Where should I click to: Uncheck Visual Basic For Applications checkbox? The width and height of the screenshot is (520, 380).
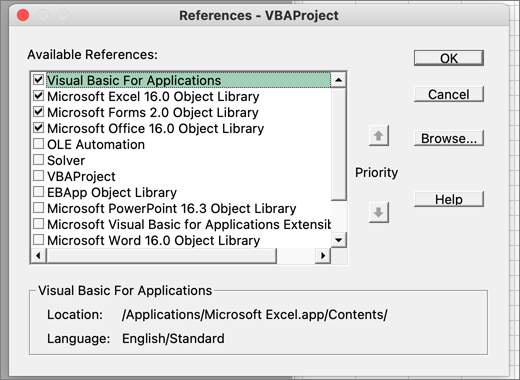pyautogui.click(x=39, y=80)
